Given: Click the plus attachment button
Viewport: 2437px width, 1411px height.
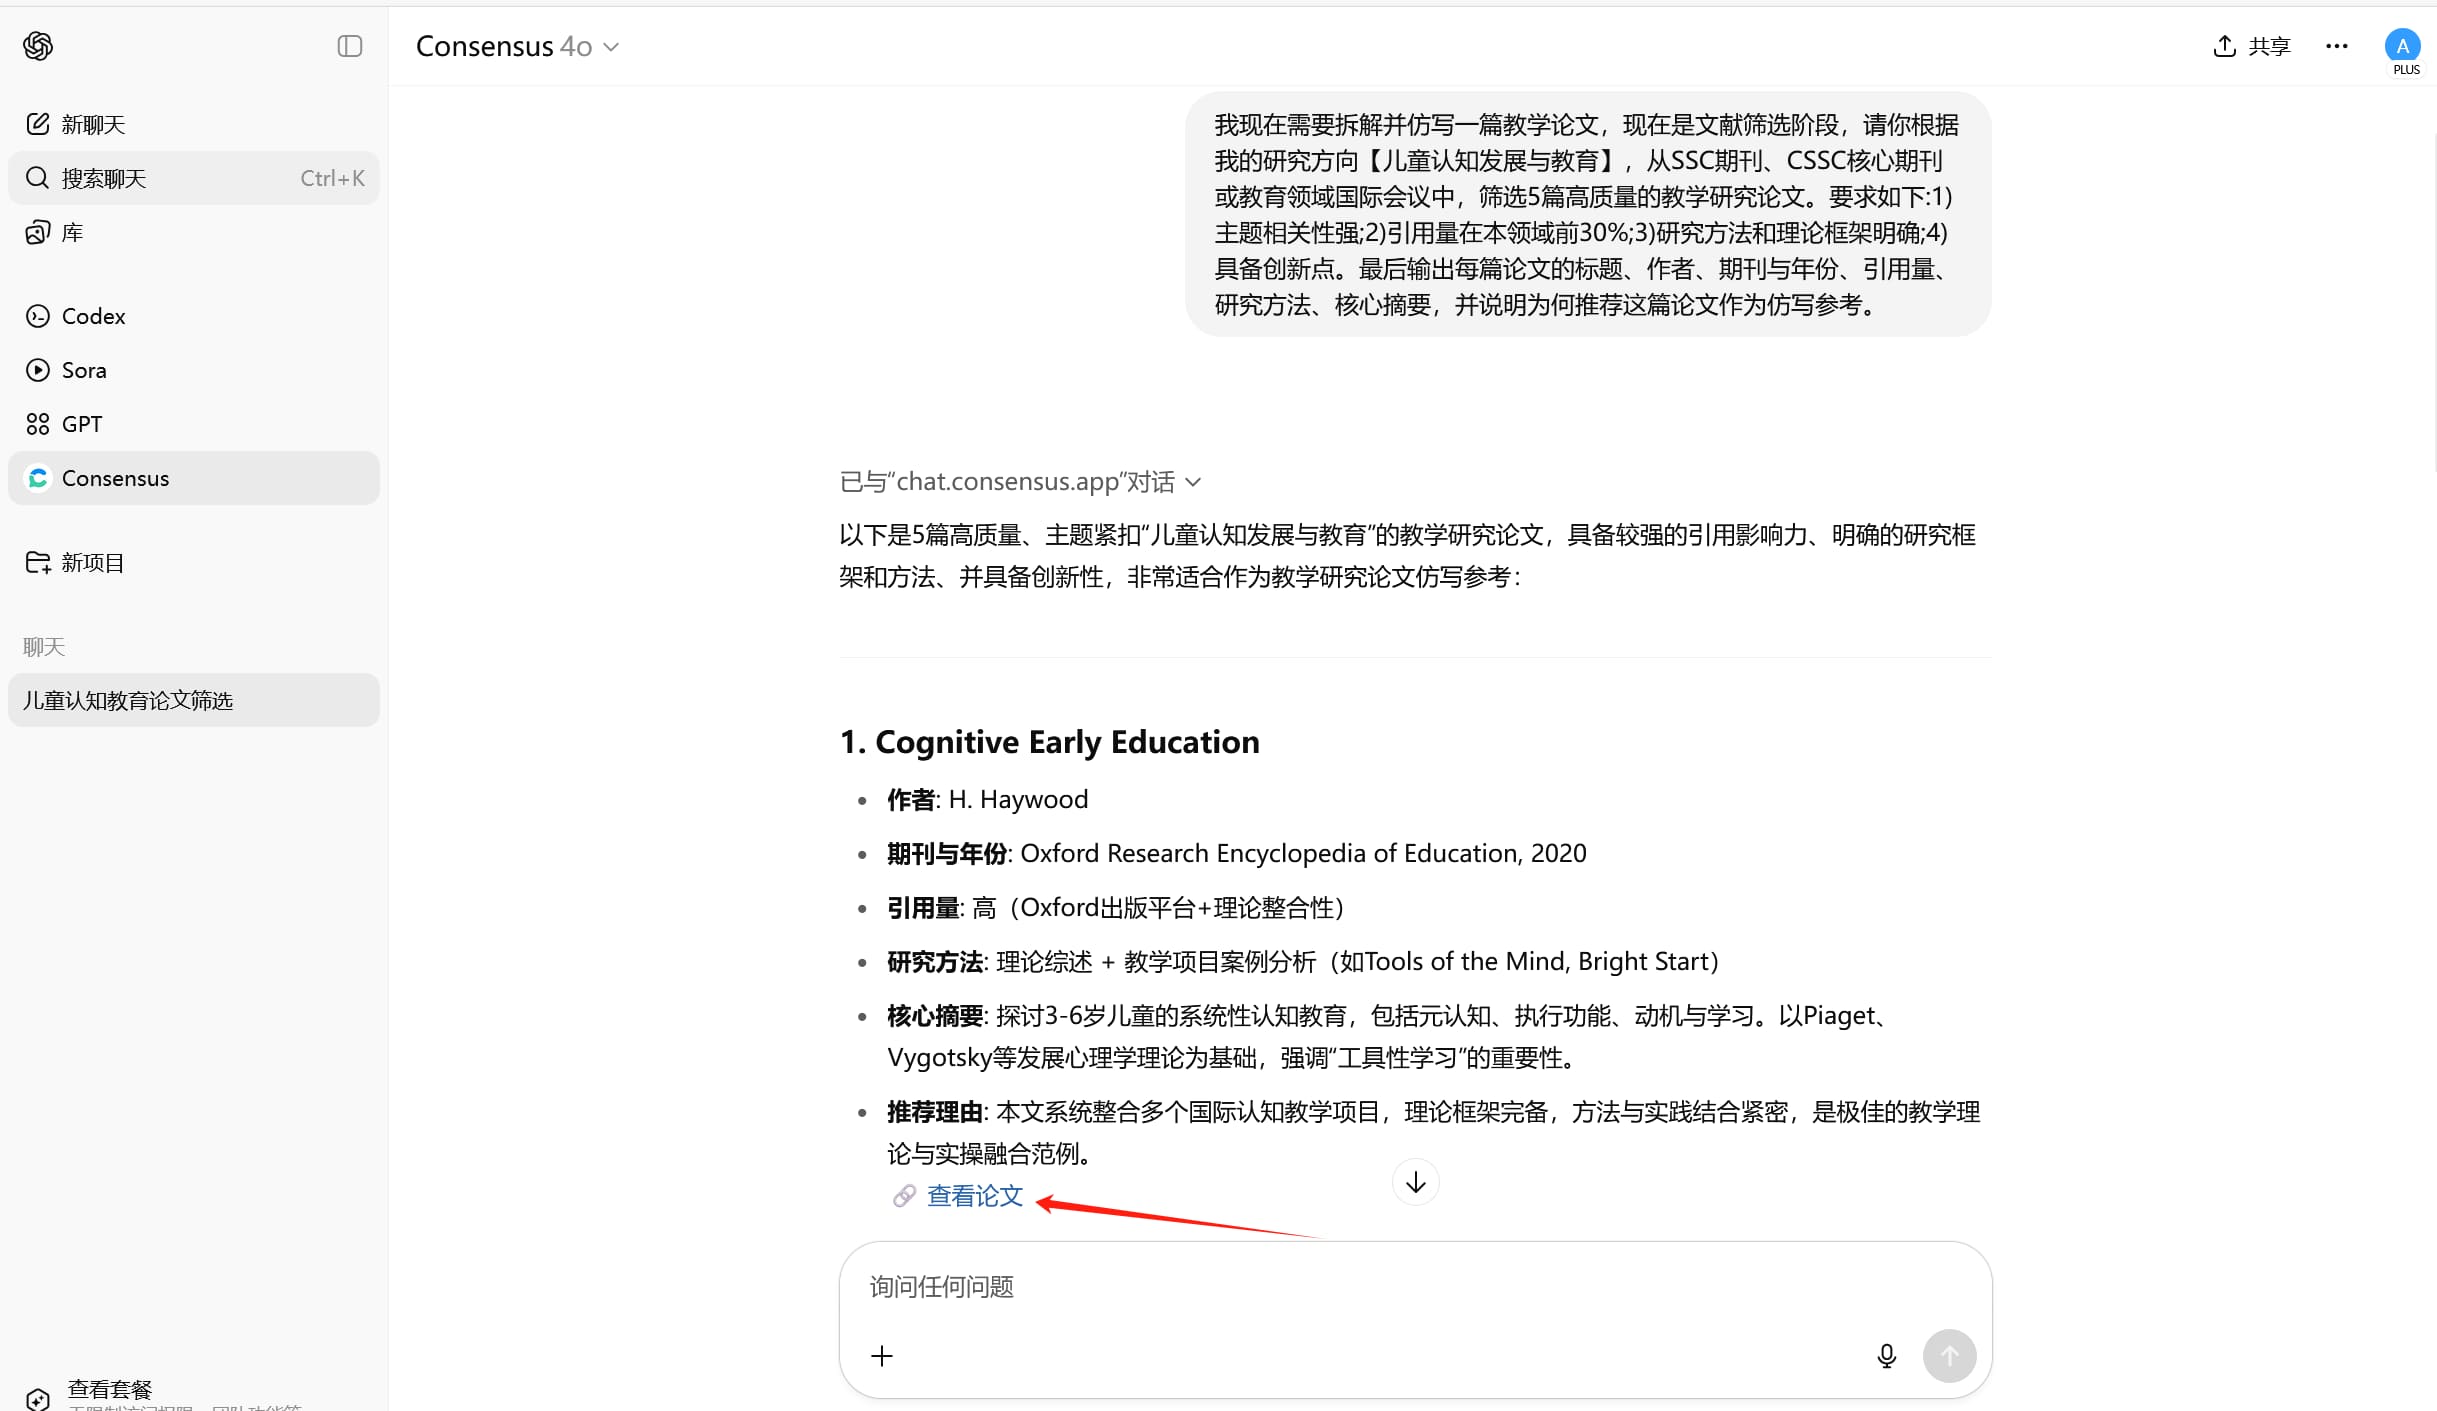Looking at the screenshot, I should (x=881, y=1356).
